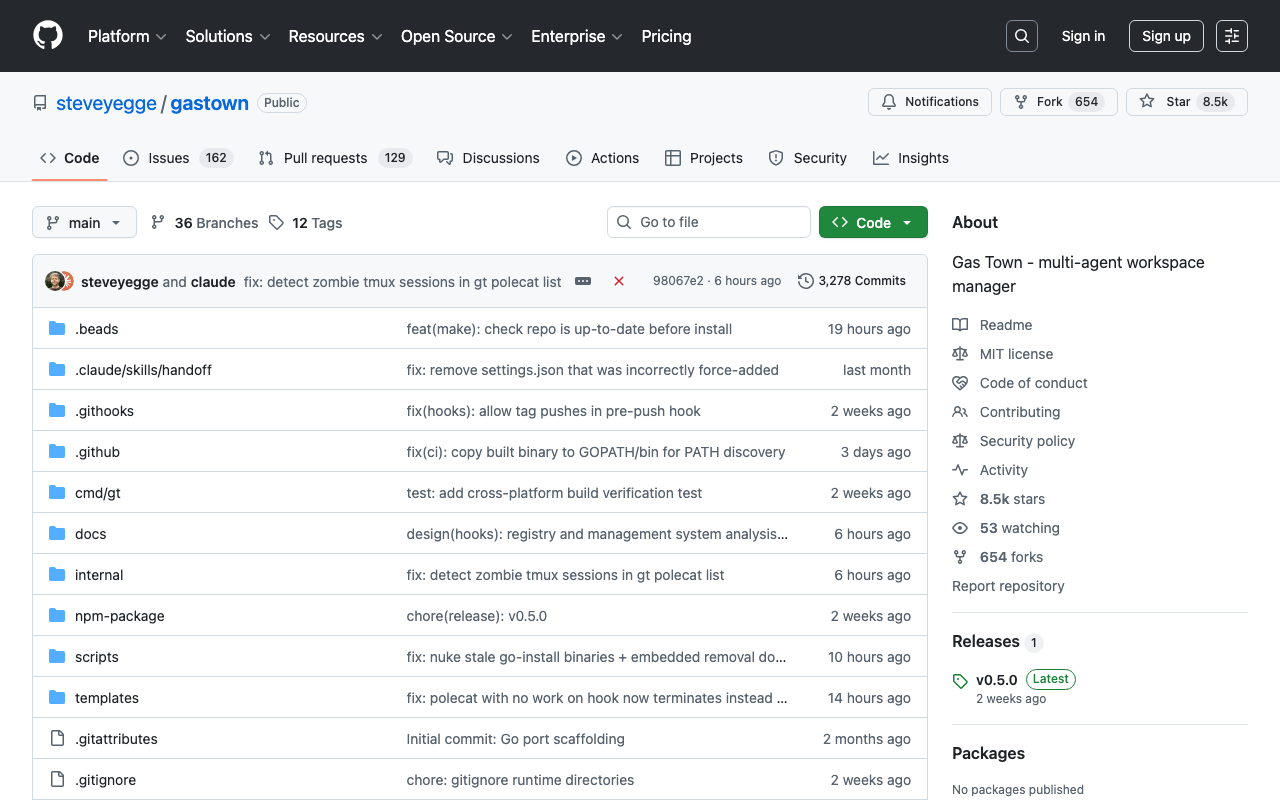This screenshot has height=800, width=1280.
Task: Open the Platform dropdown menu
Action: point(127,36)
